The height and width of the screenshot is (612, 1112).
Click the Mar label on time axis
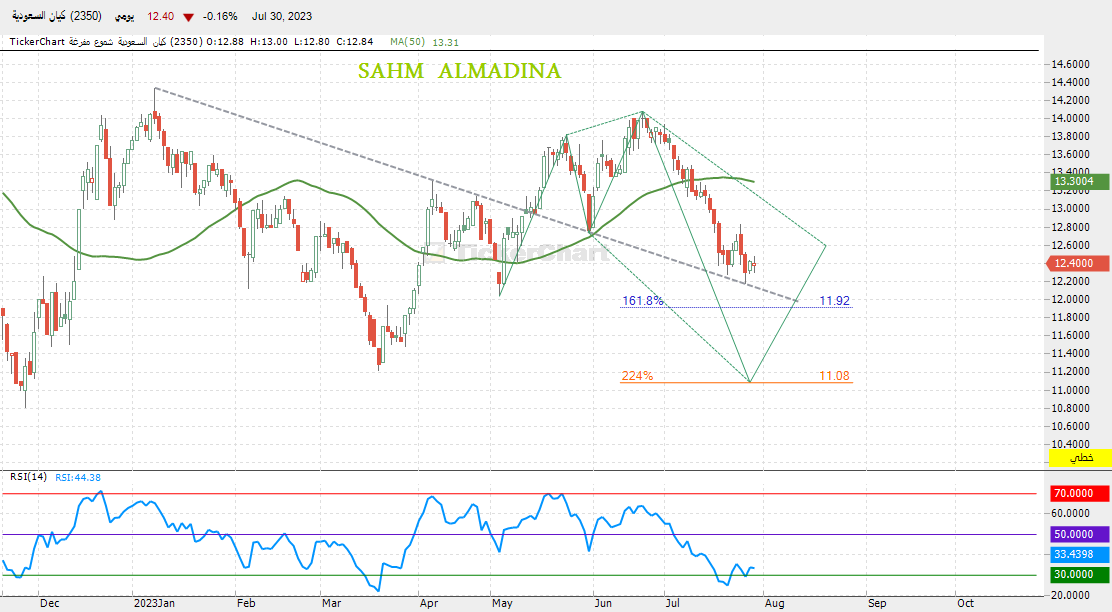[331, 603]
